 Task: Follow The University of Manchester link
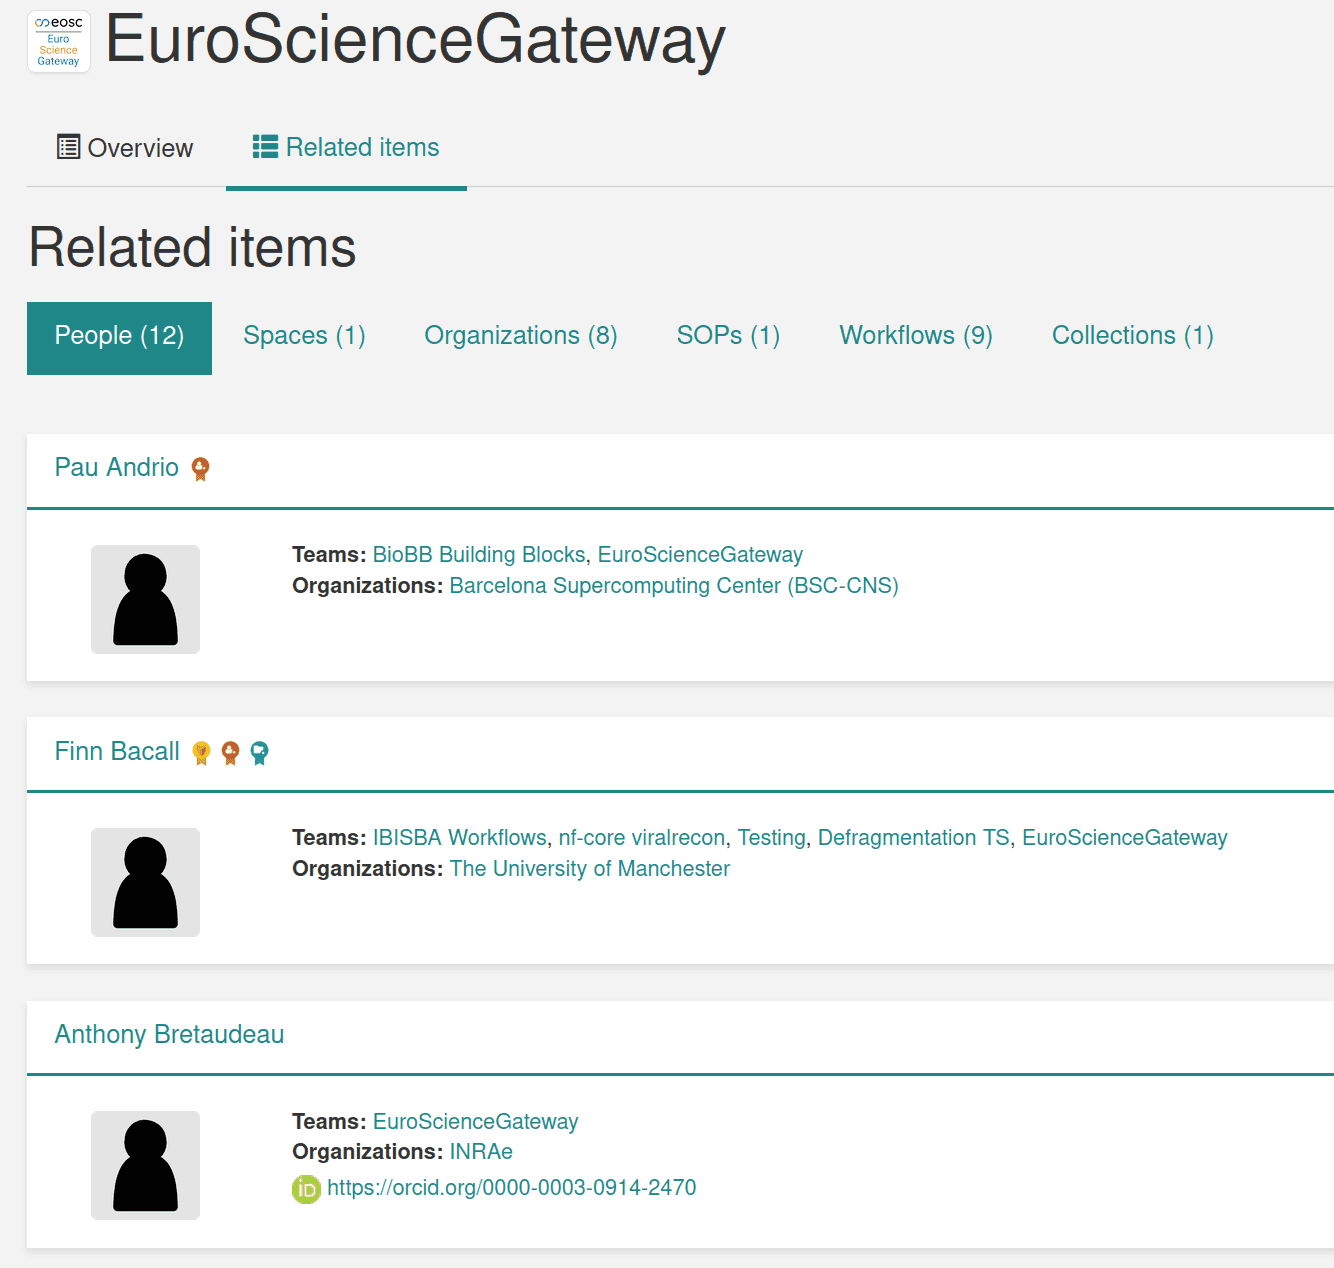[x=589, y=868]
